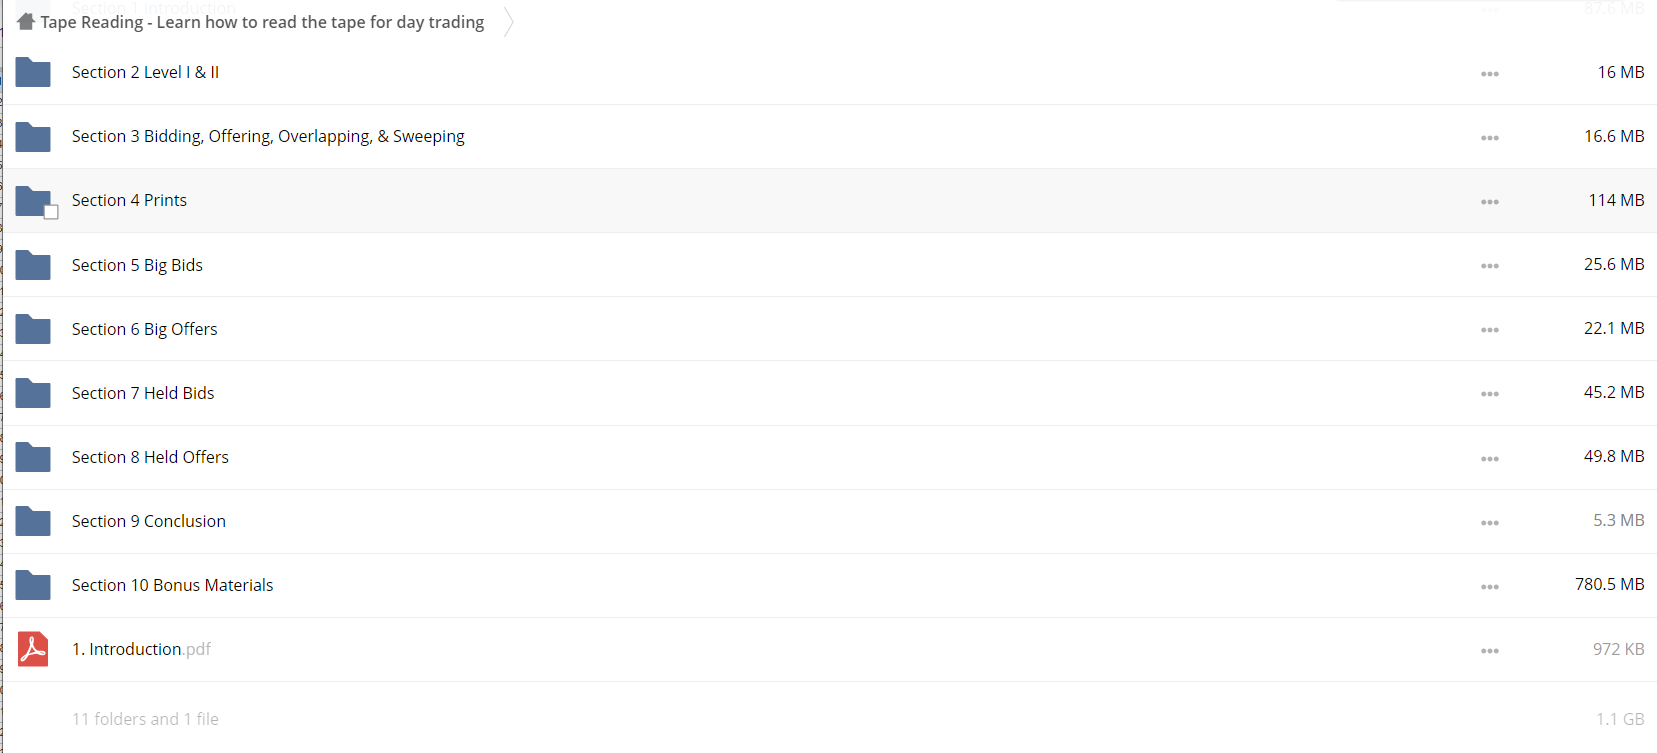Expand the more menu for Section 9 Conclusion
Viewport: 1657px width, 753px height.
tap(1490, 523)
